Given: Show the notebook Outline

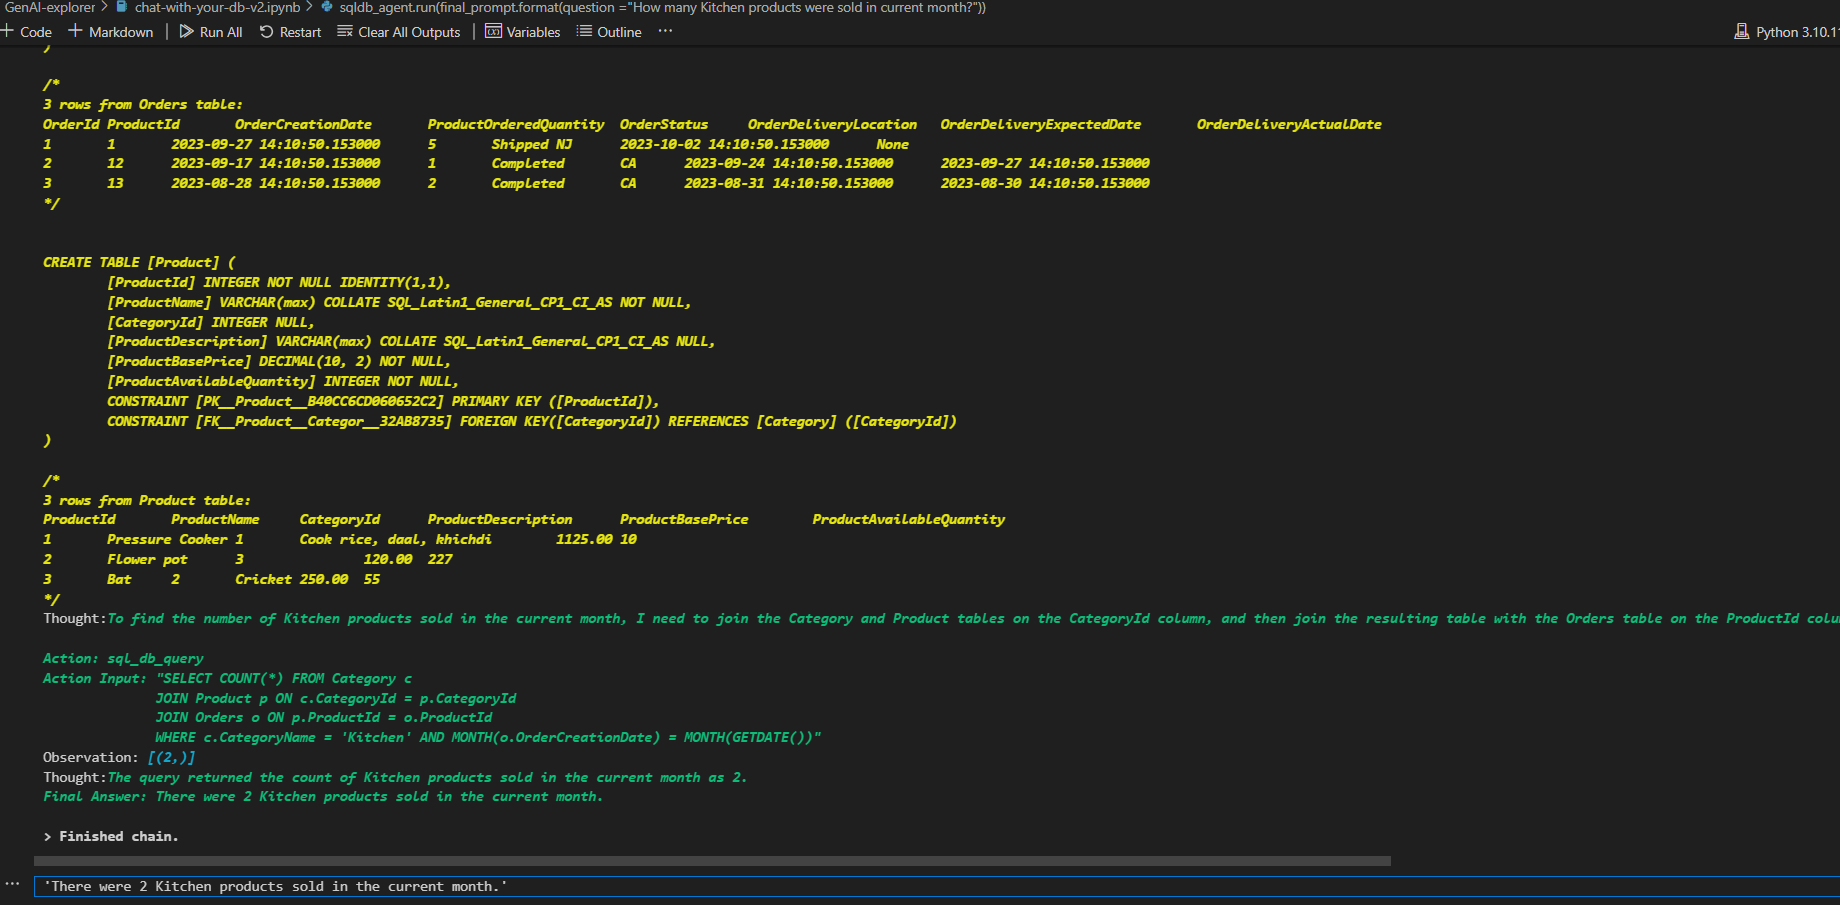Looking at the screenshot, I should 609,32.
